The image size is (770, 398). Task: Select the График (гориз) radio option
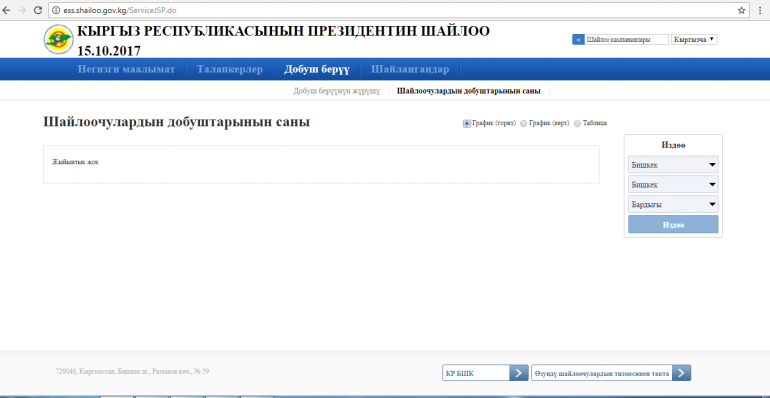[x=467, y=123]
